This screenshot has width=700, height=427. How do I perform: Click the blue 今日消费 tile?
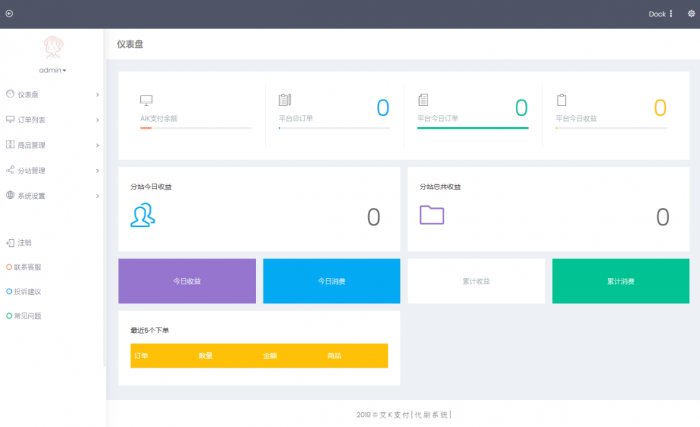tap(331, 281)
